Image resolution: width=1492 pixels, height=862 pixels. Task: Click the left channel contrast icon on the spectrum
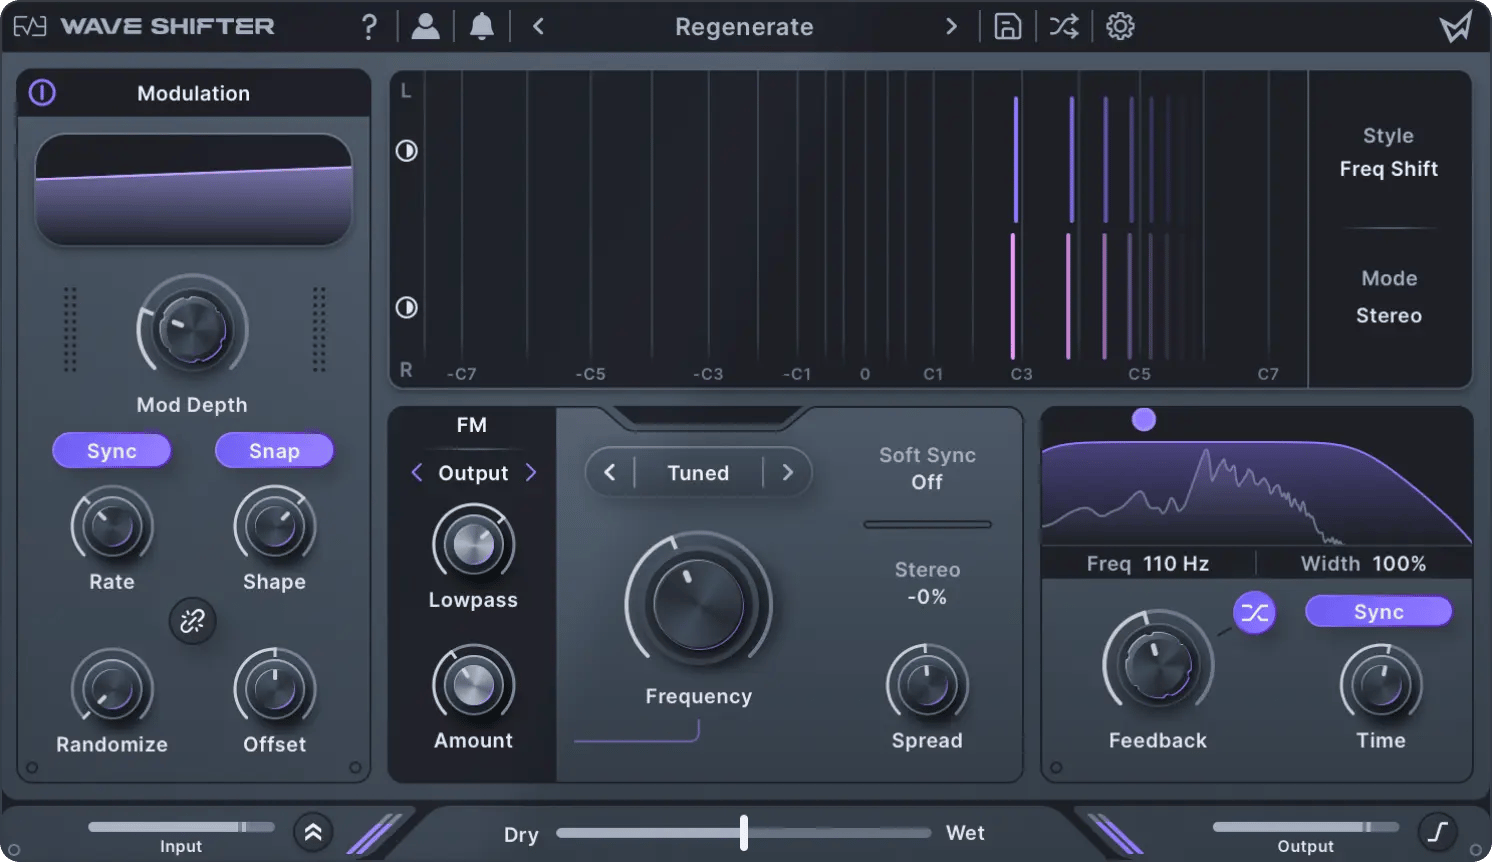[x=406, y=151]
